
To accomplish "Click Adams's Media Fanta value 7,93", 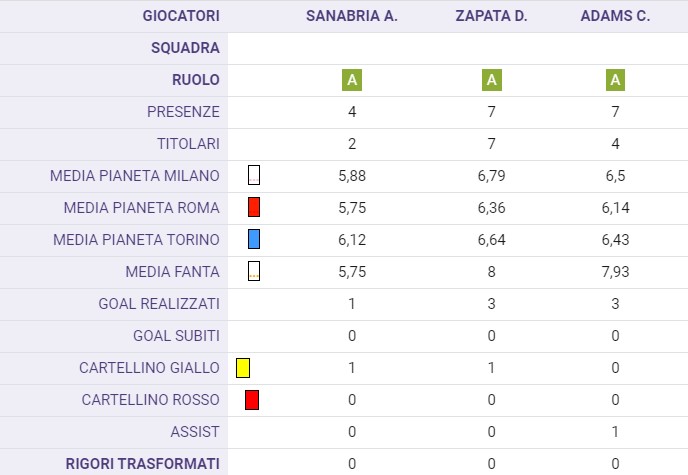I will click(x=615, y=272).
